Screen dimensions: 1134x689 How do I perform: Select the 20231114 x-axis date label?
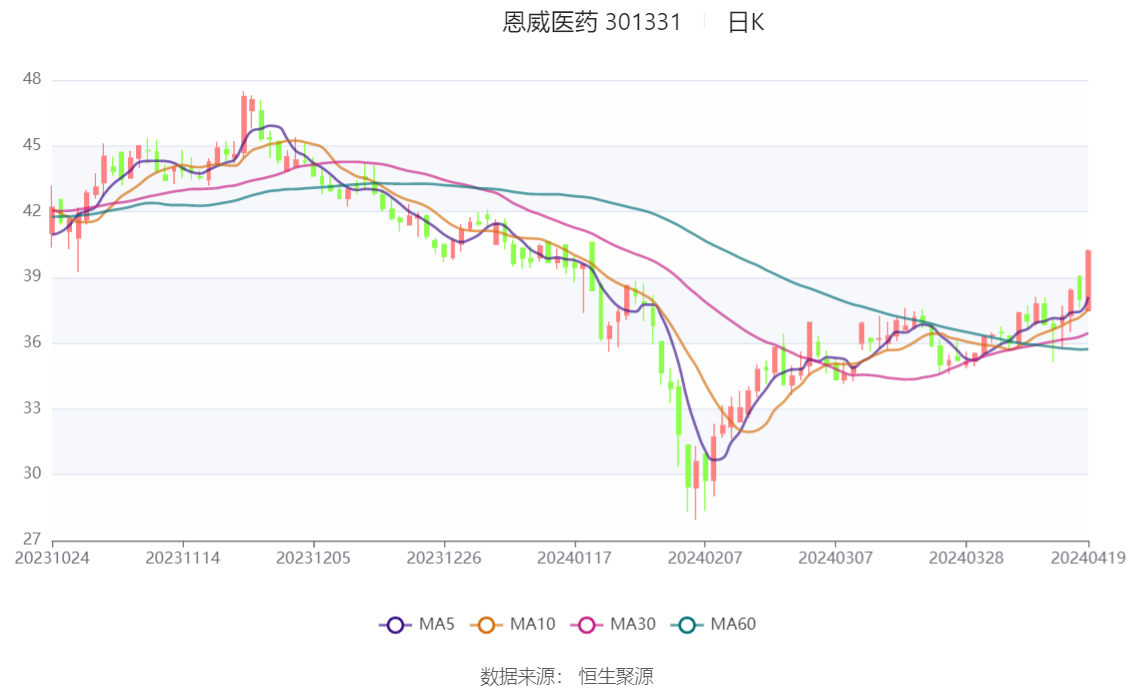[x=183, y=558]
